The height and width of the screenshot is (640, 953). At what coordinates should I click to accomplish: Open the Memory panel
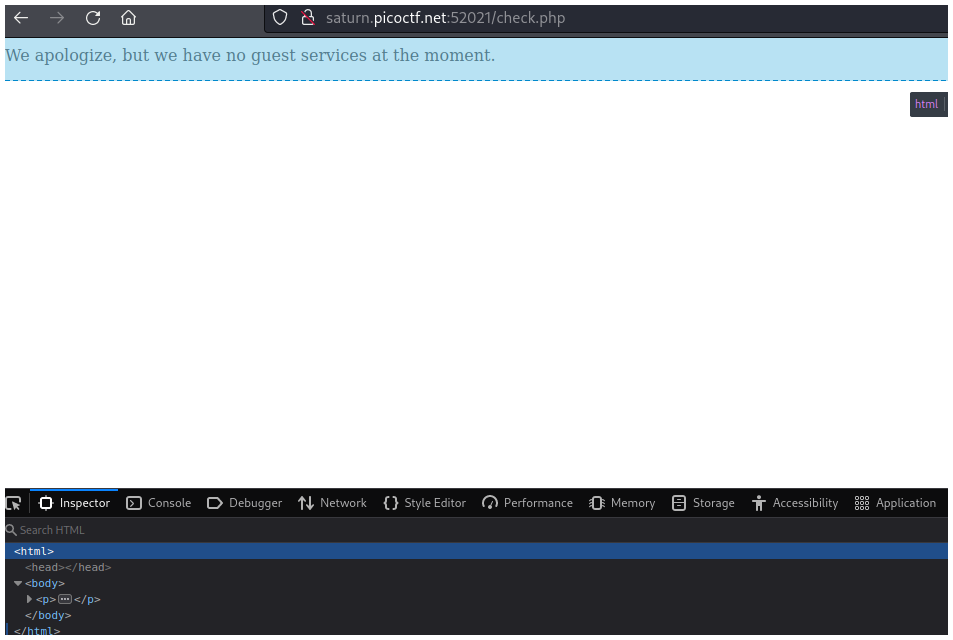621,503
